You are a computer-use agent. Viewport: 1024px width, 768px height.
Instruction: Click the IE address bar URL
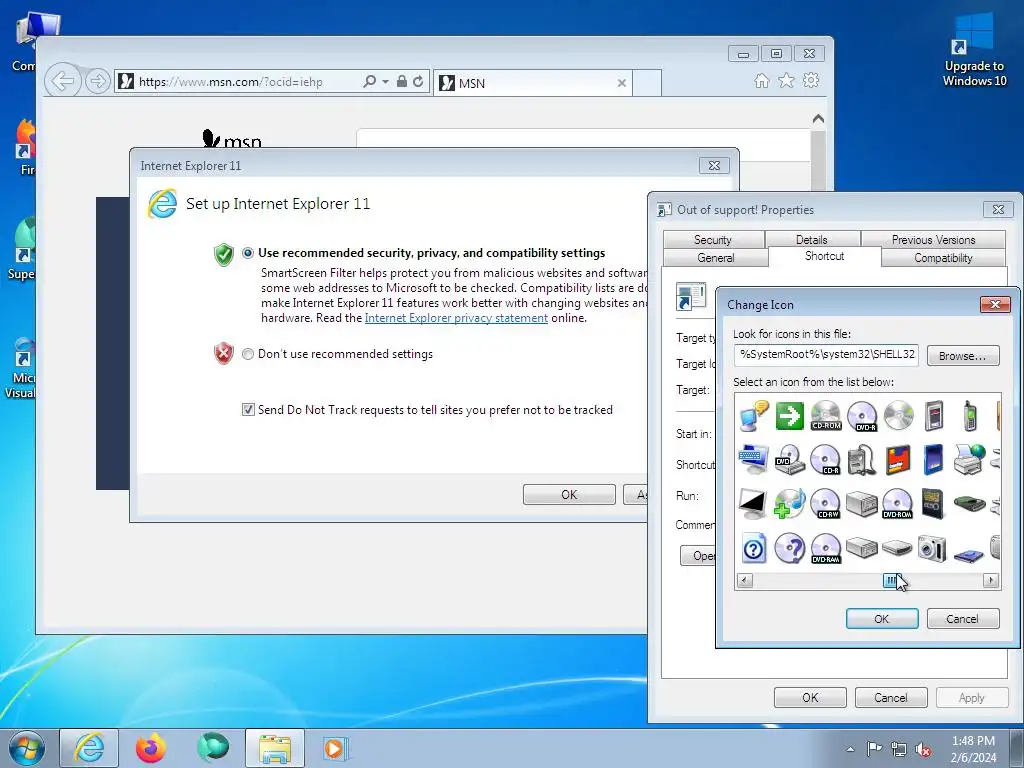point(231,82)
